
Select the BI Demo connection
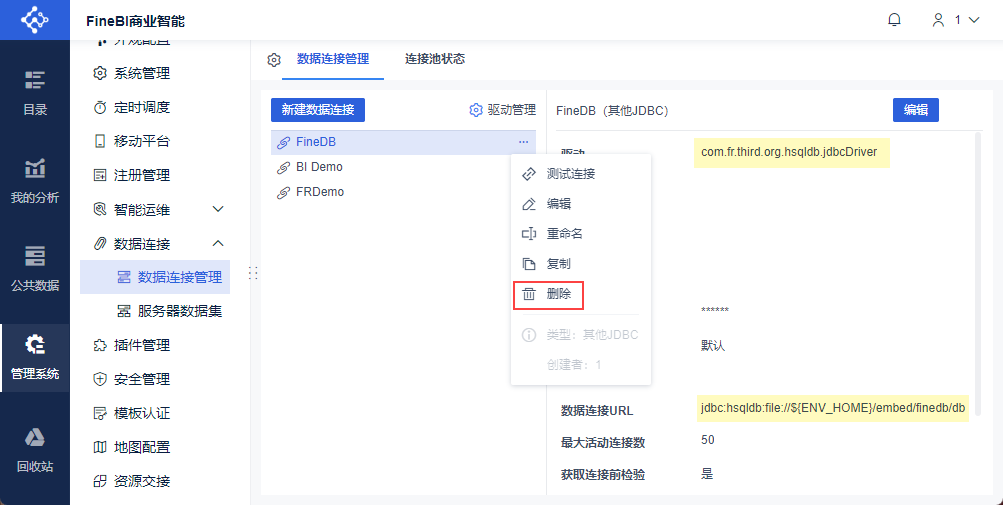click(319, 167)
